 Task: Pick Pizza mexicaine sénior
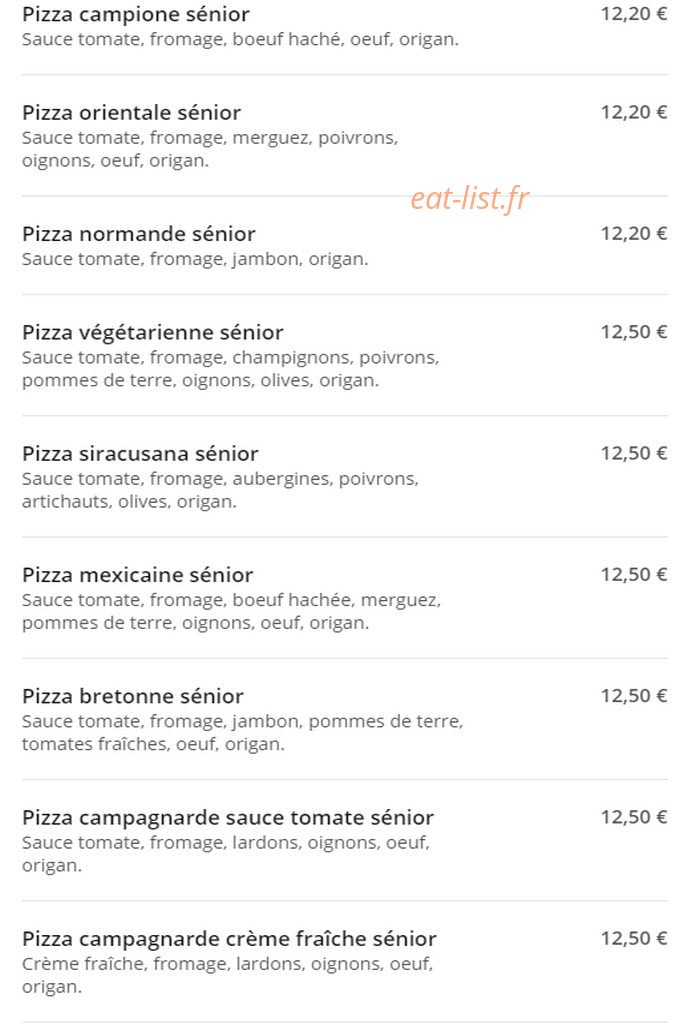[138, 575]
